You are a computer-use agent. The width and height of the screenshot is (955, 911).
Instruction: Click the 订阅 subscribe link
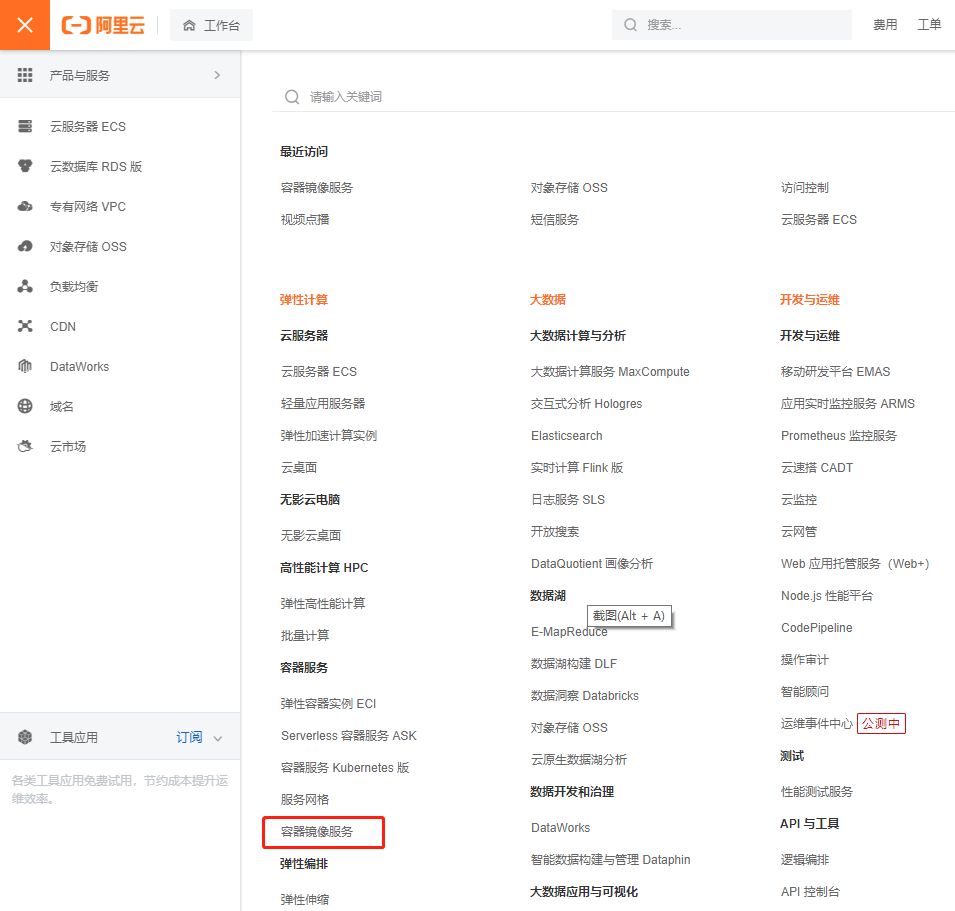pos(189,737)
